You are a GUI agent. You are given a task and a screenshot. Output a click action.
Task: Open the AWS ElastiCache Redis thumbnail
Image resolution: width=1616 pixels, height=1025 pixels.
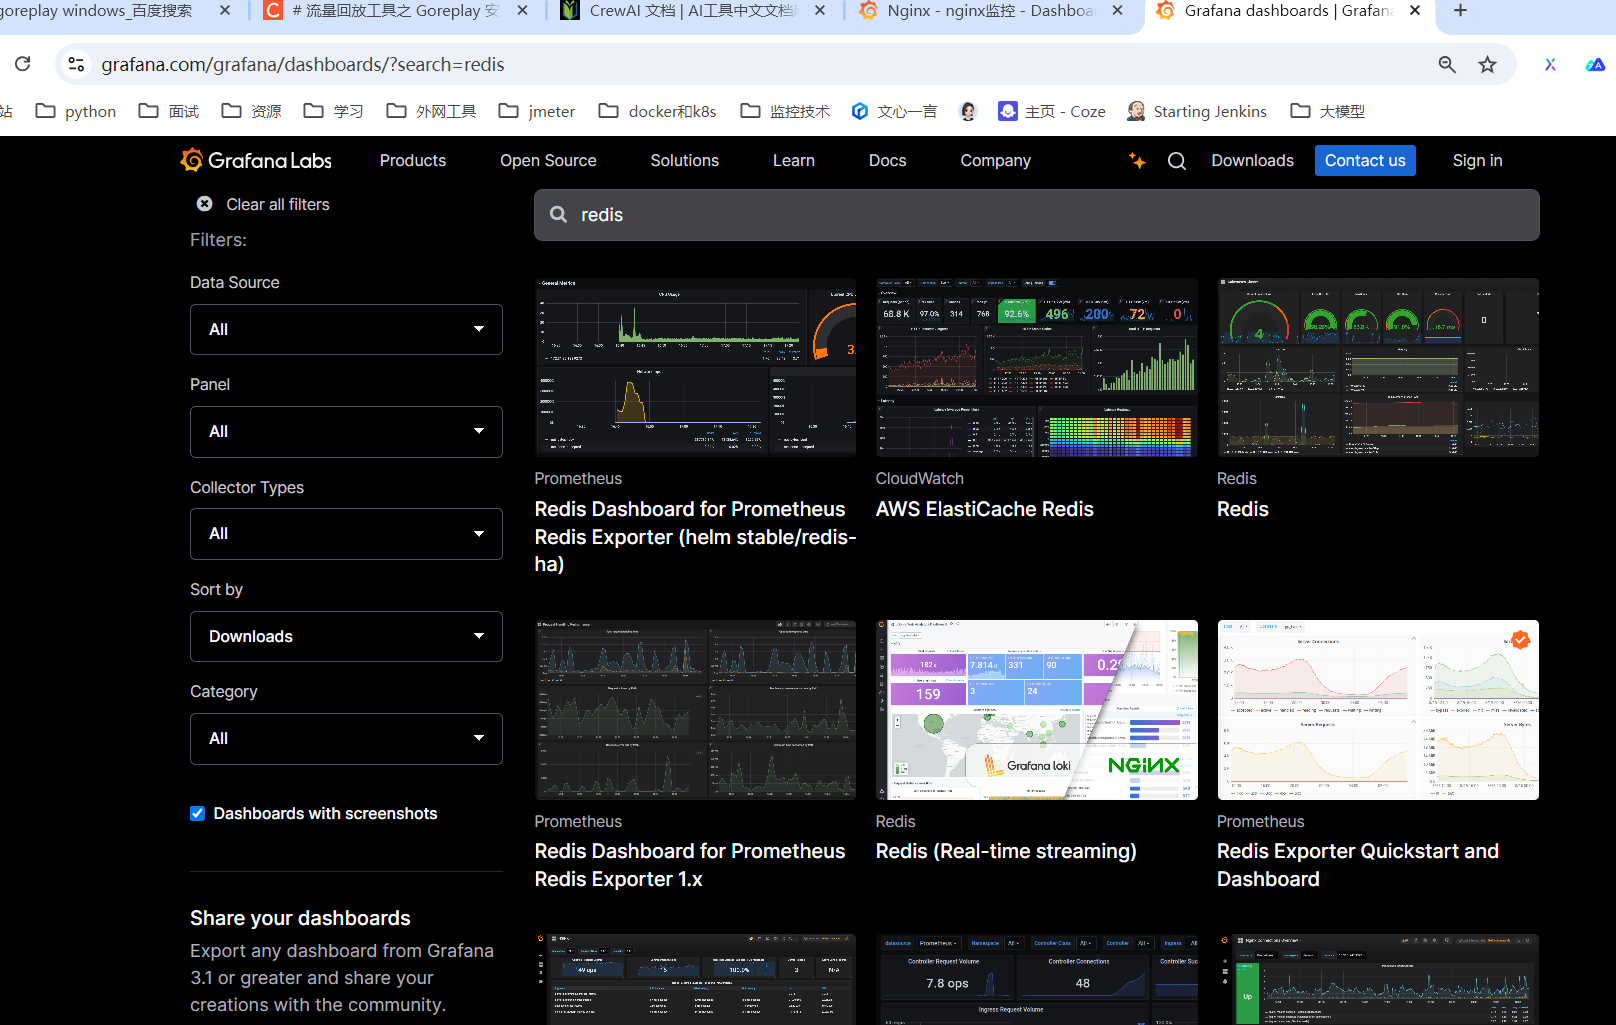(x=1037, y=367)
